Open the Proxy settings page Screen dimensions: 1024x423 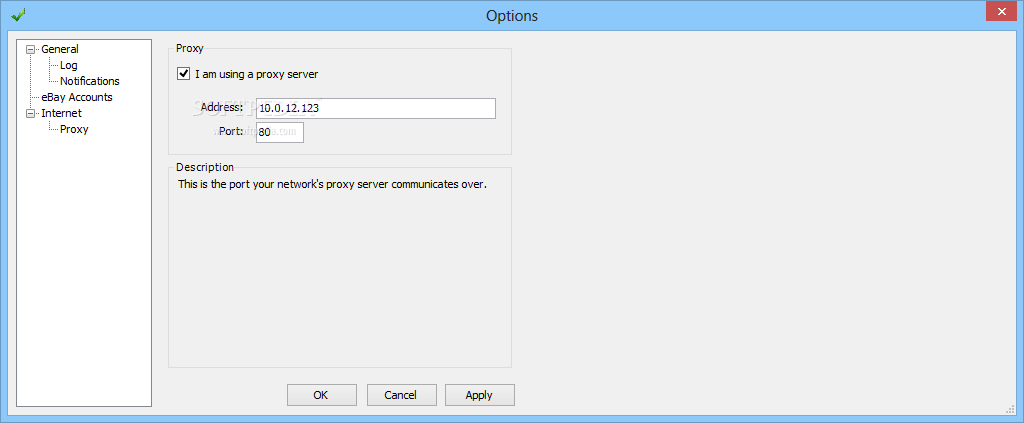pyautogui.click(x=74, y=129)
